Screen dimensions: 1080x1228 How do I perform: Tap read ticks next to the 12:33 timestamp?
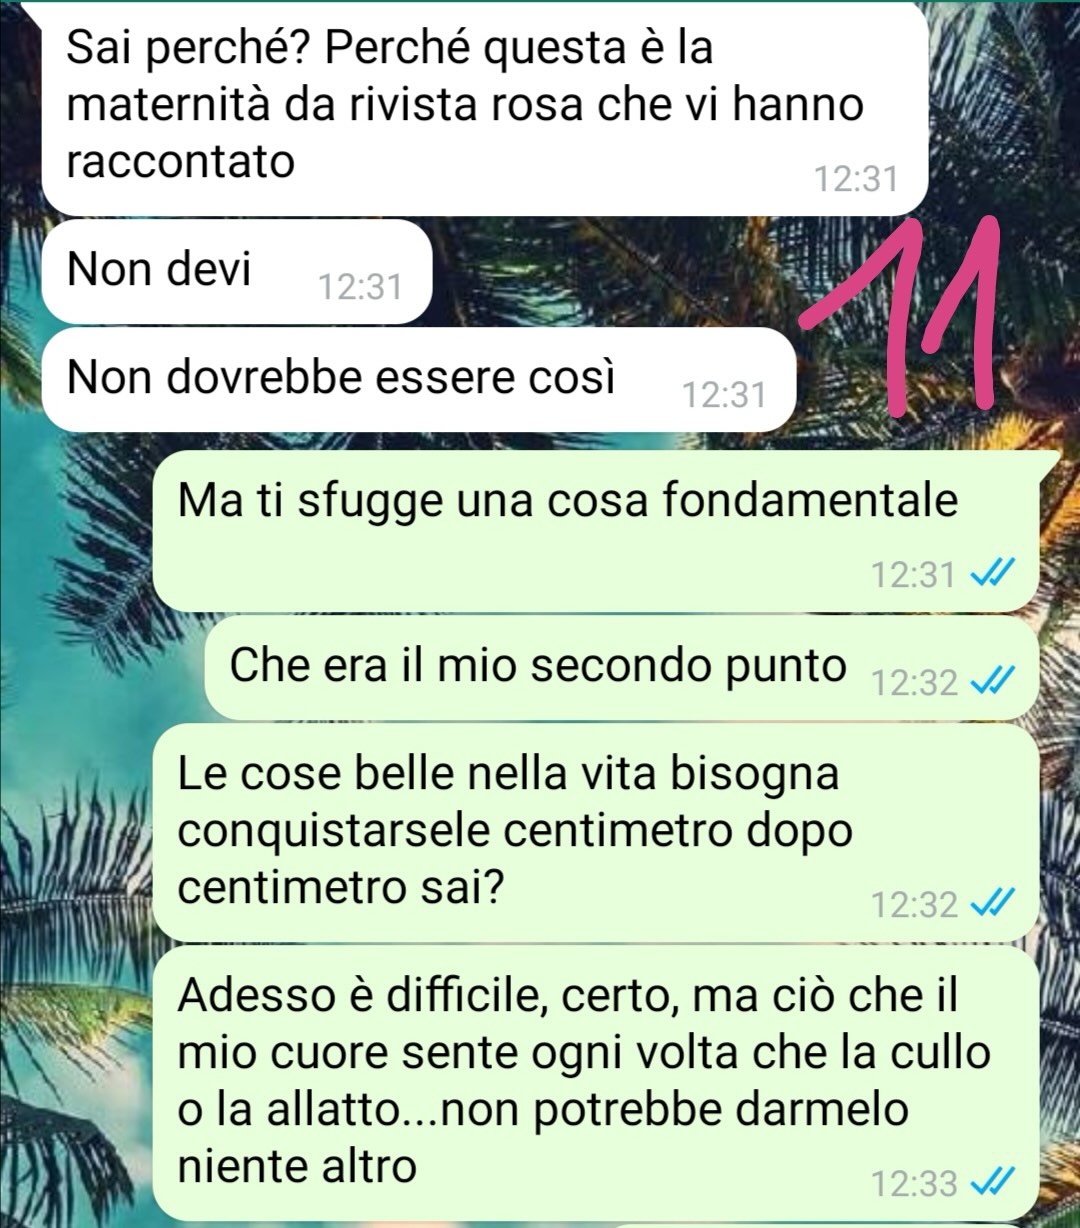[x=994, y=1184]
